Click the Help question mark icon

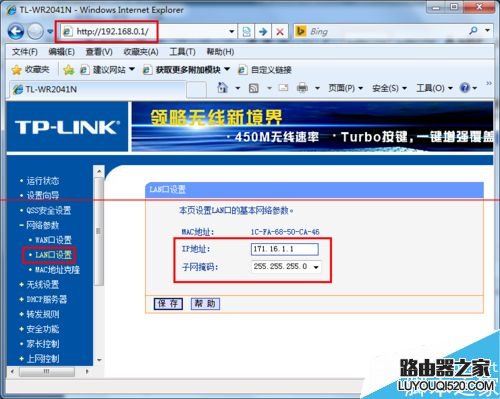(465, 88)
